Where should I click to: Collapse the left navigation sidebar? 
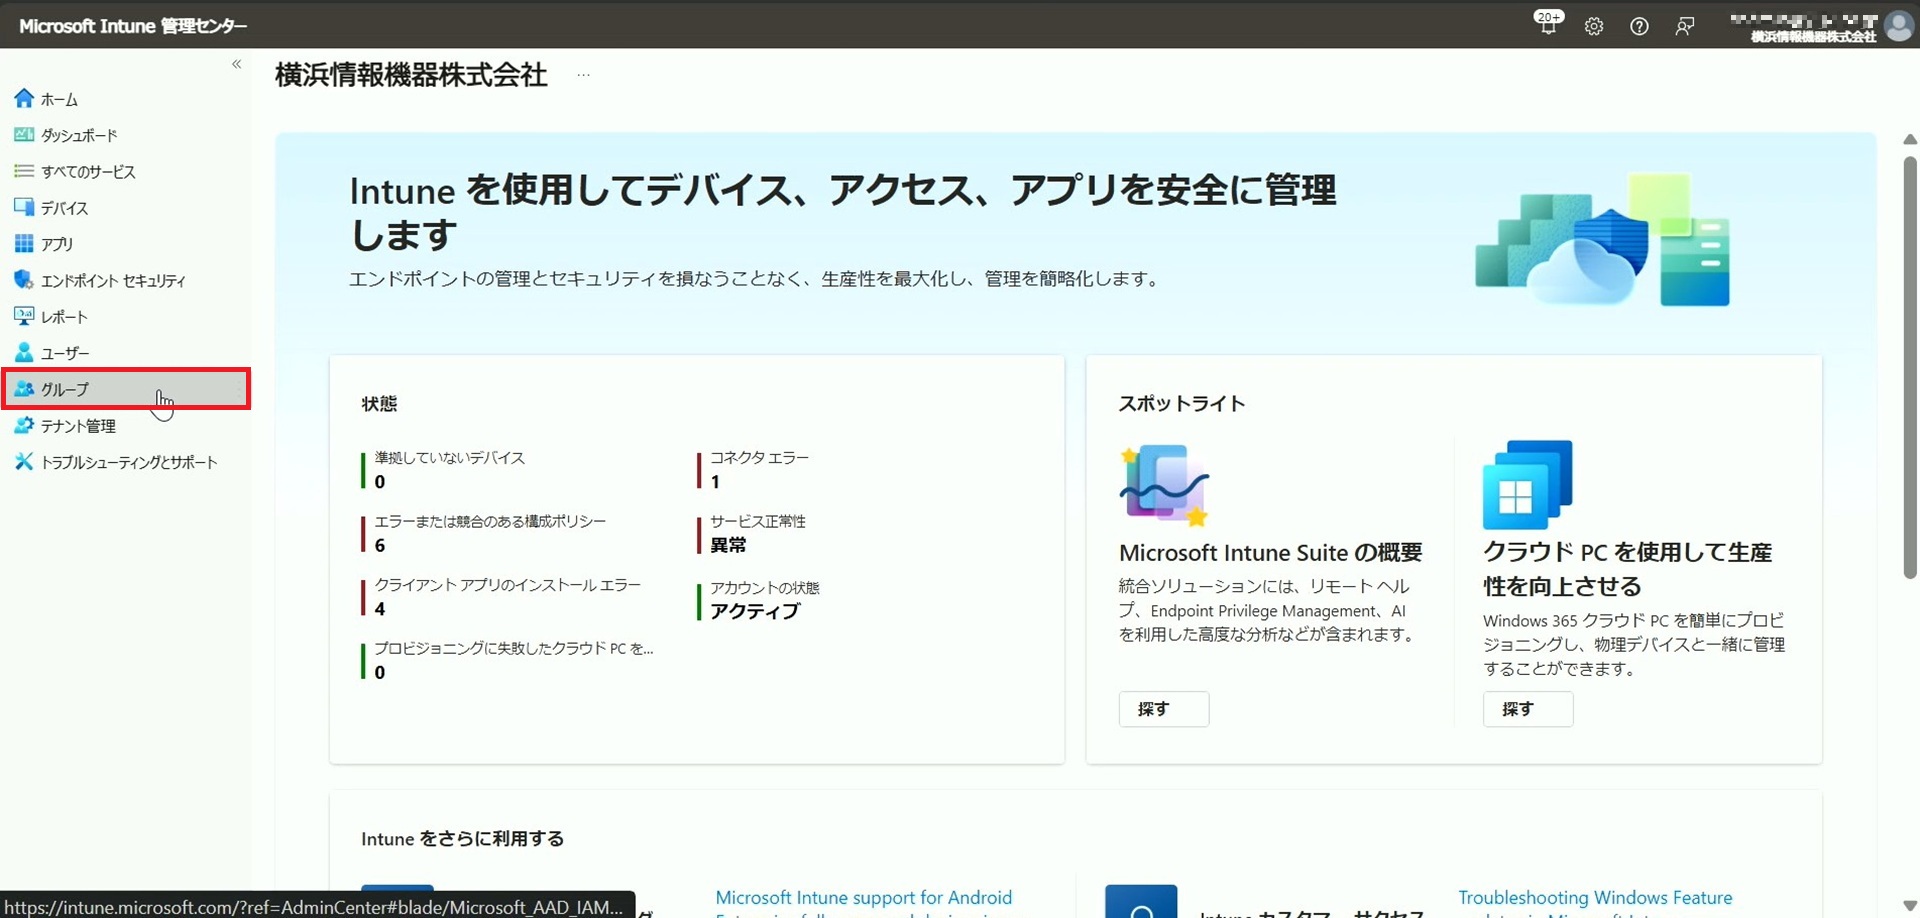(x=237, y=64)
